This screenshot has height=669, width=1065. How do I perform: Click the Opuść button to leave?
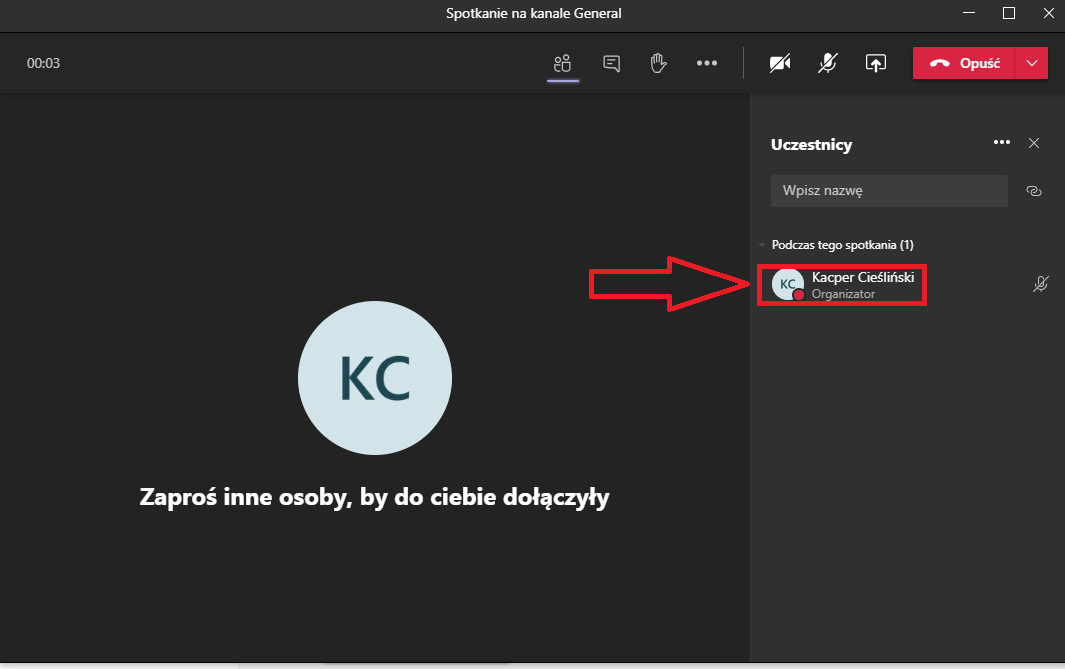pyautogui.click(x=964, y=63)
